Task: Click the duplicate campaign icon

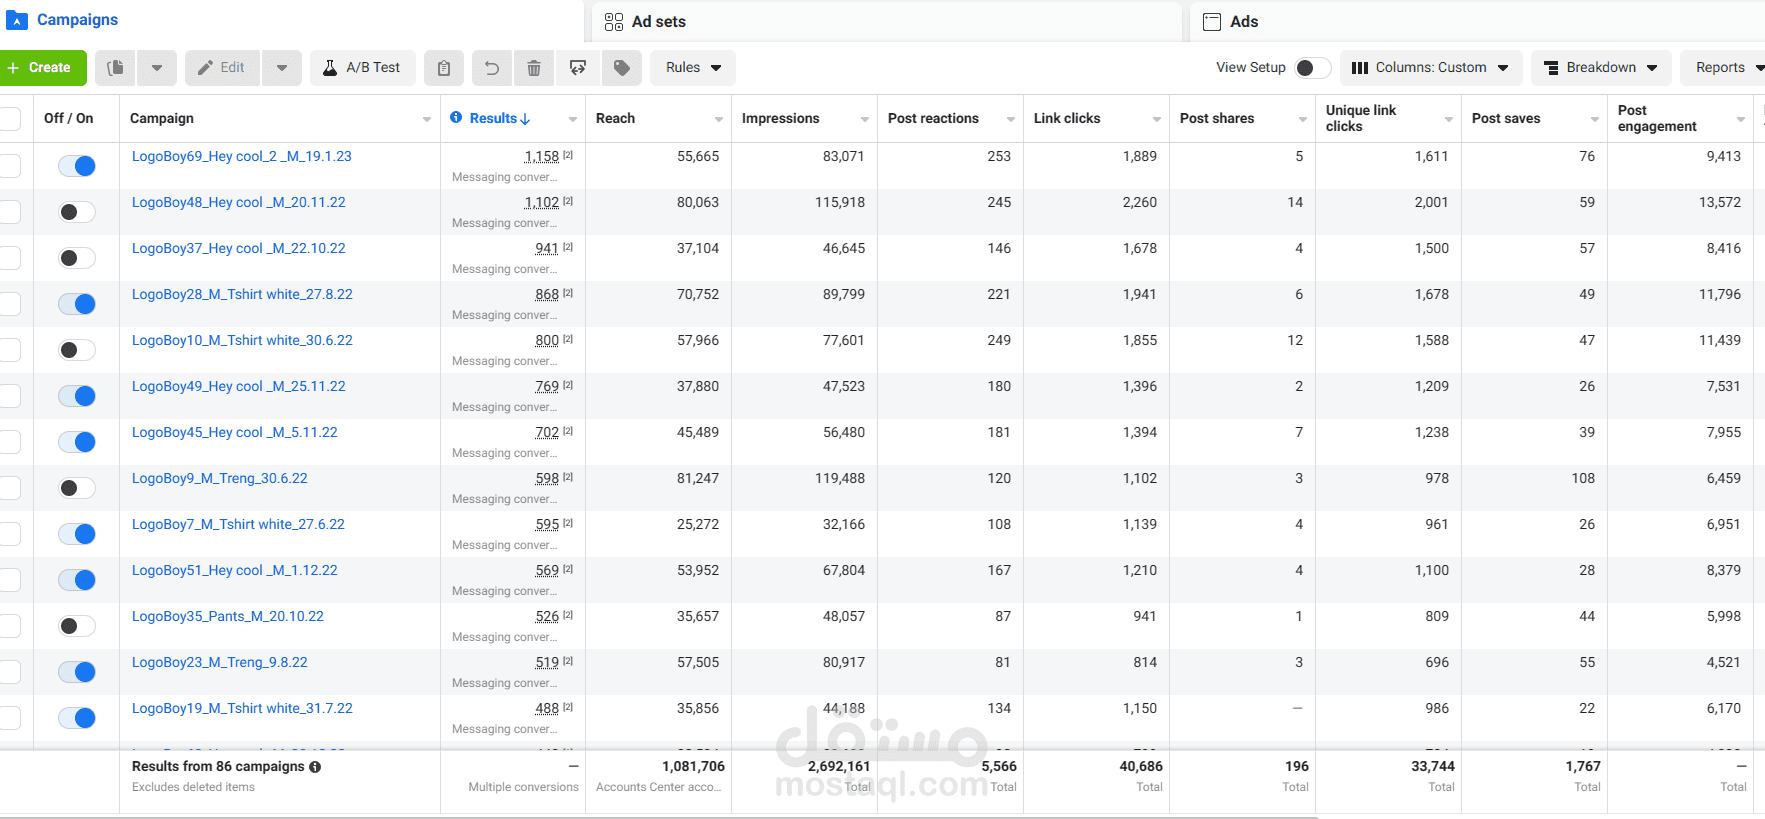Action: tap(116, 68)
